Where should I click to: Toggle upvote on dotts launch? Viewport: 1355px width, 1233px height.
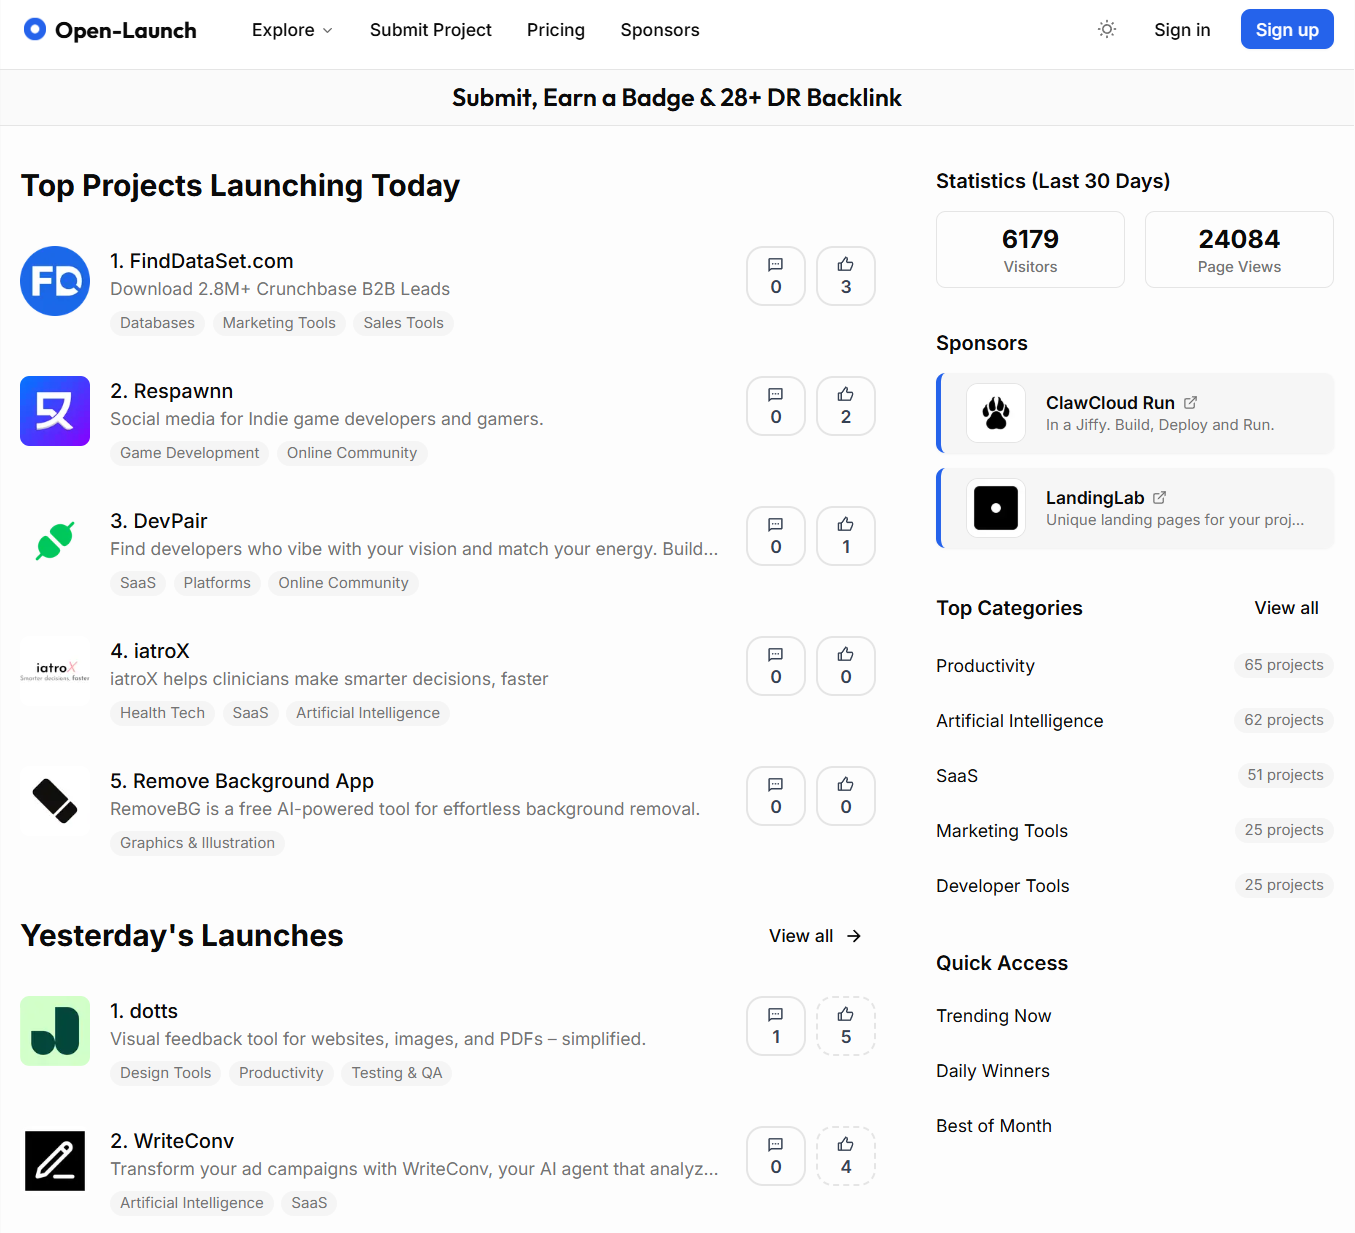846,1026
